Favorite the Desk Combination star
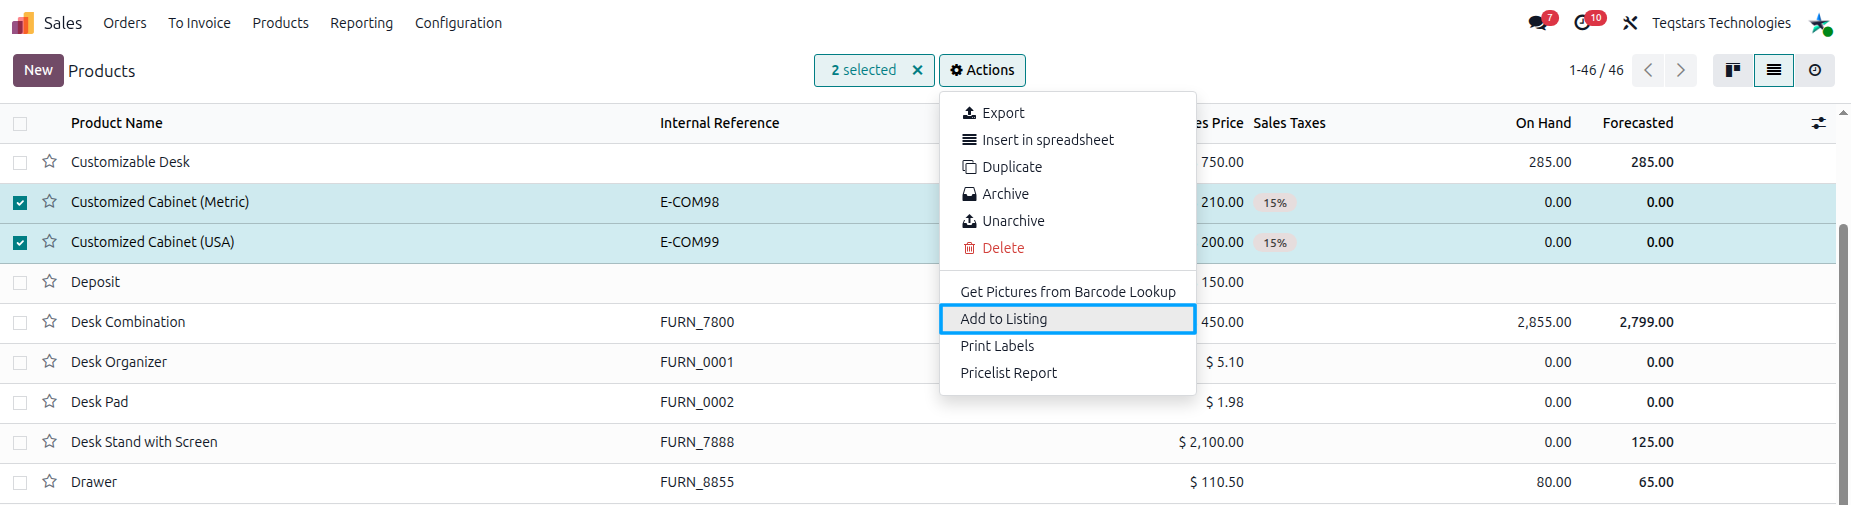Viewport: 1851px width, 505px height. [49, 321]
